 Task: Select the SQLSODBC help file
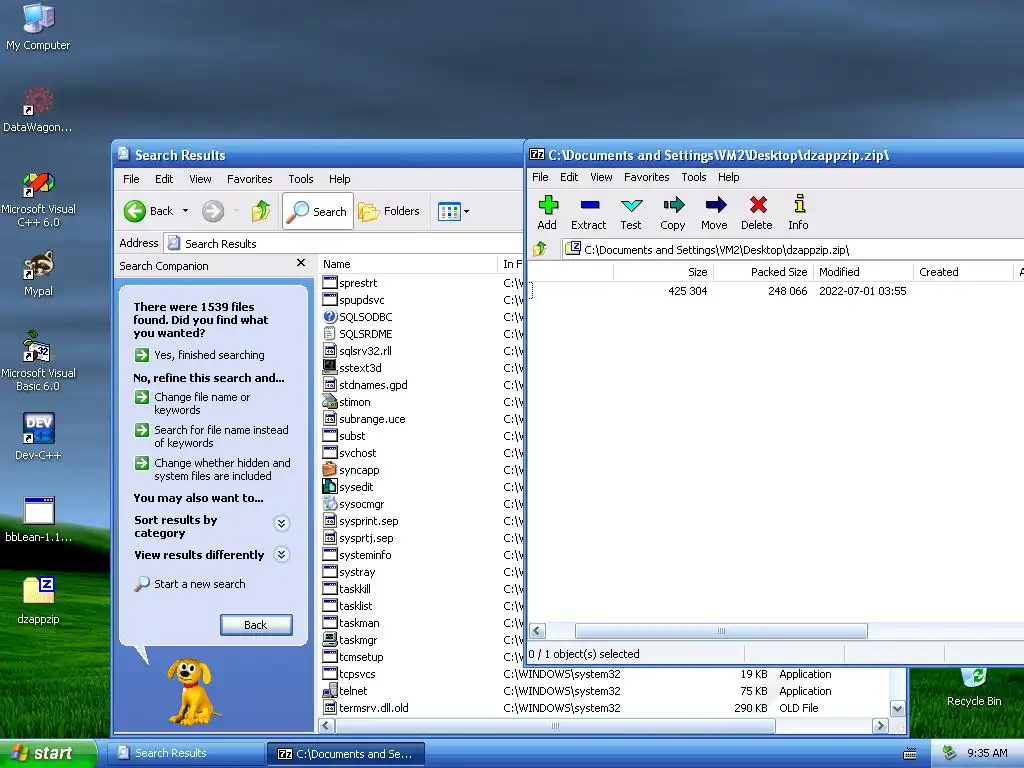pyautogui.click(x=358, y=317)
